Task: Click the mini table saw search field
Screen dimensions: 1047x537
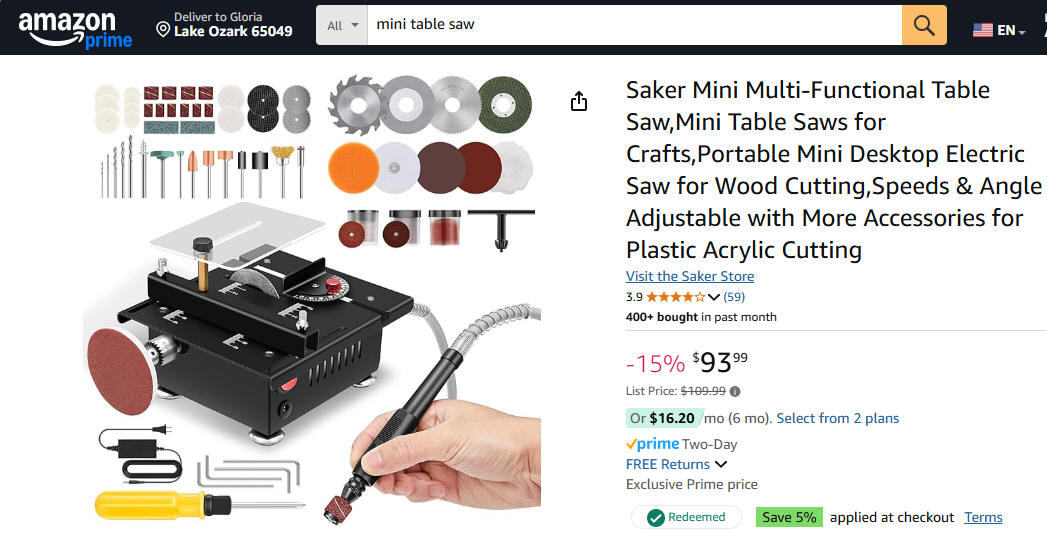Action: (x=634, y=25)
